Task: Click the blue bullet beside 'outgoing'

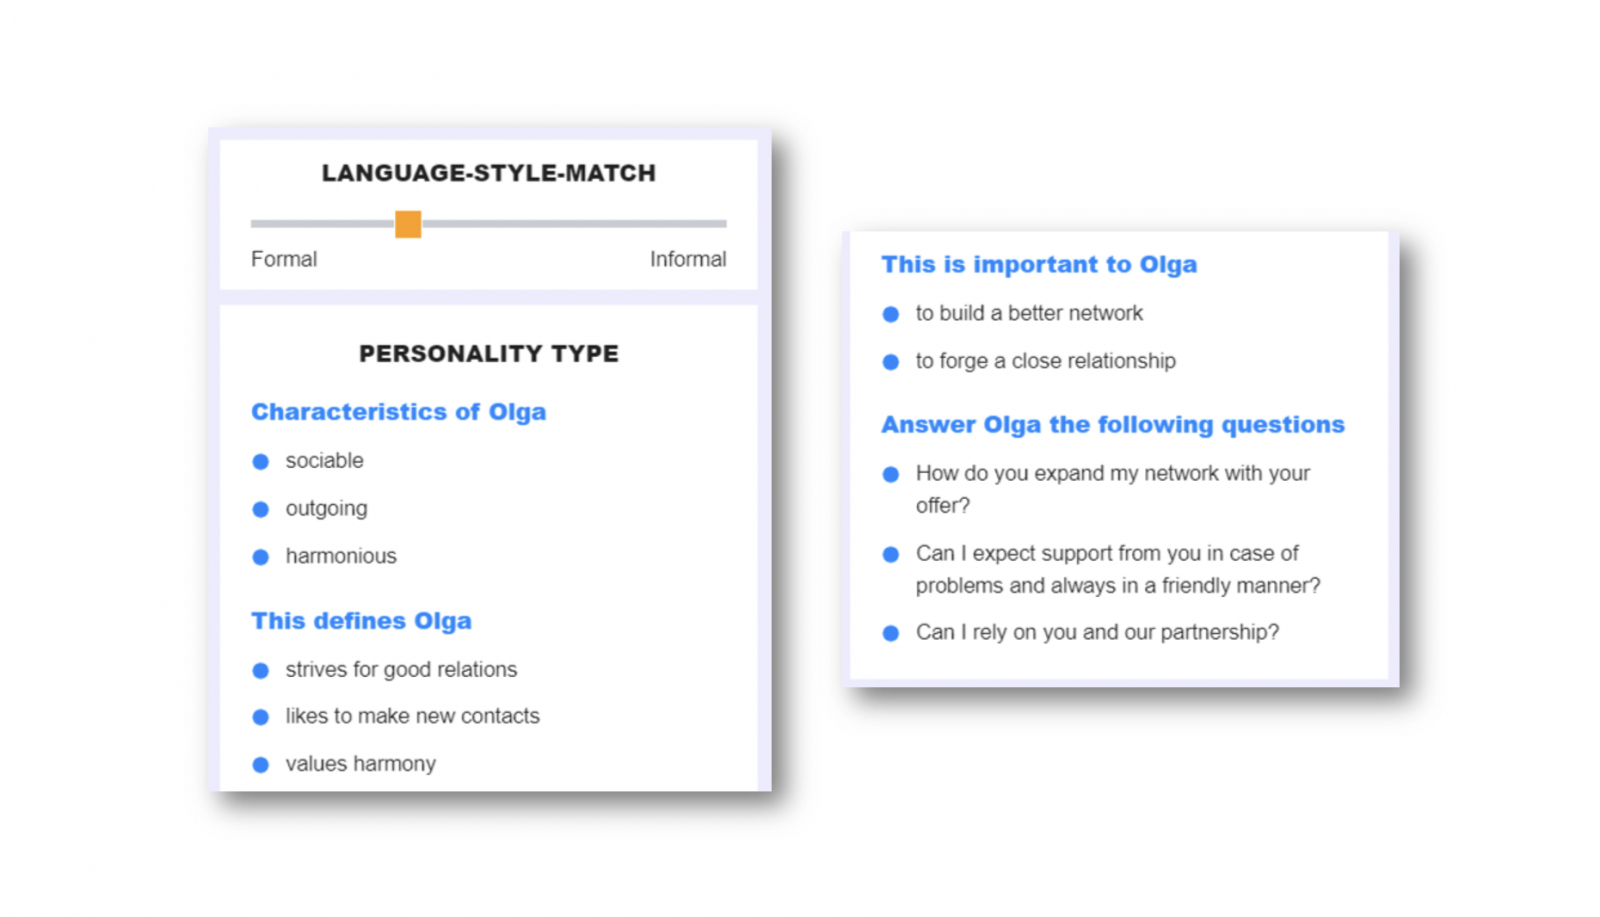Action: point(261,509)
